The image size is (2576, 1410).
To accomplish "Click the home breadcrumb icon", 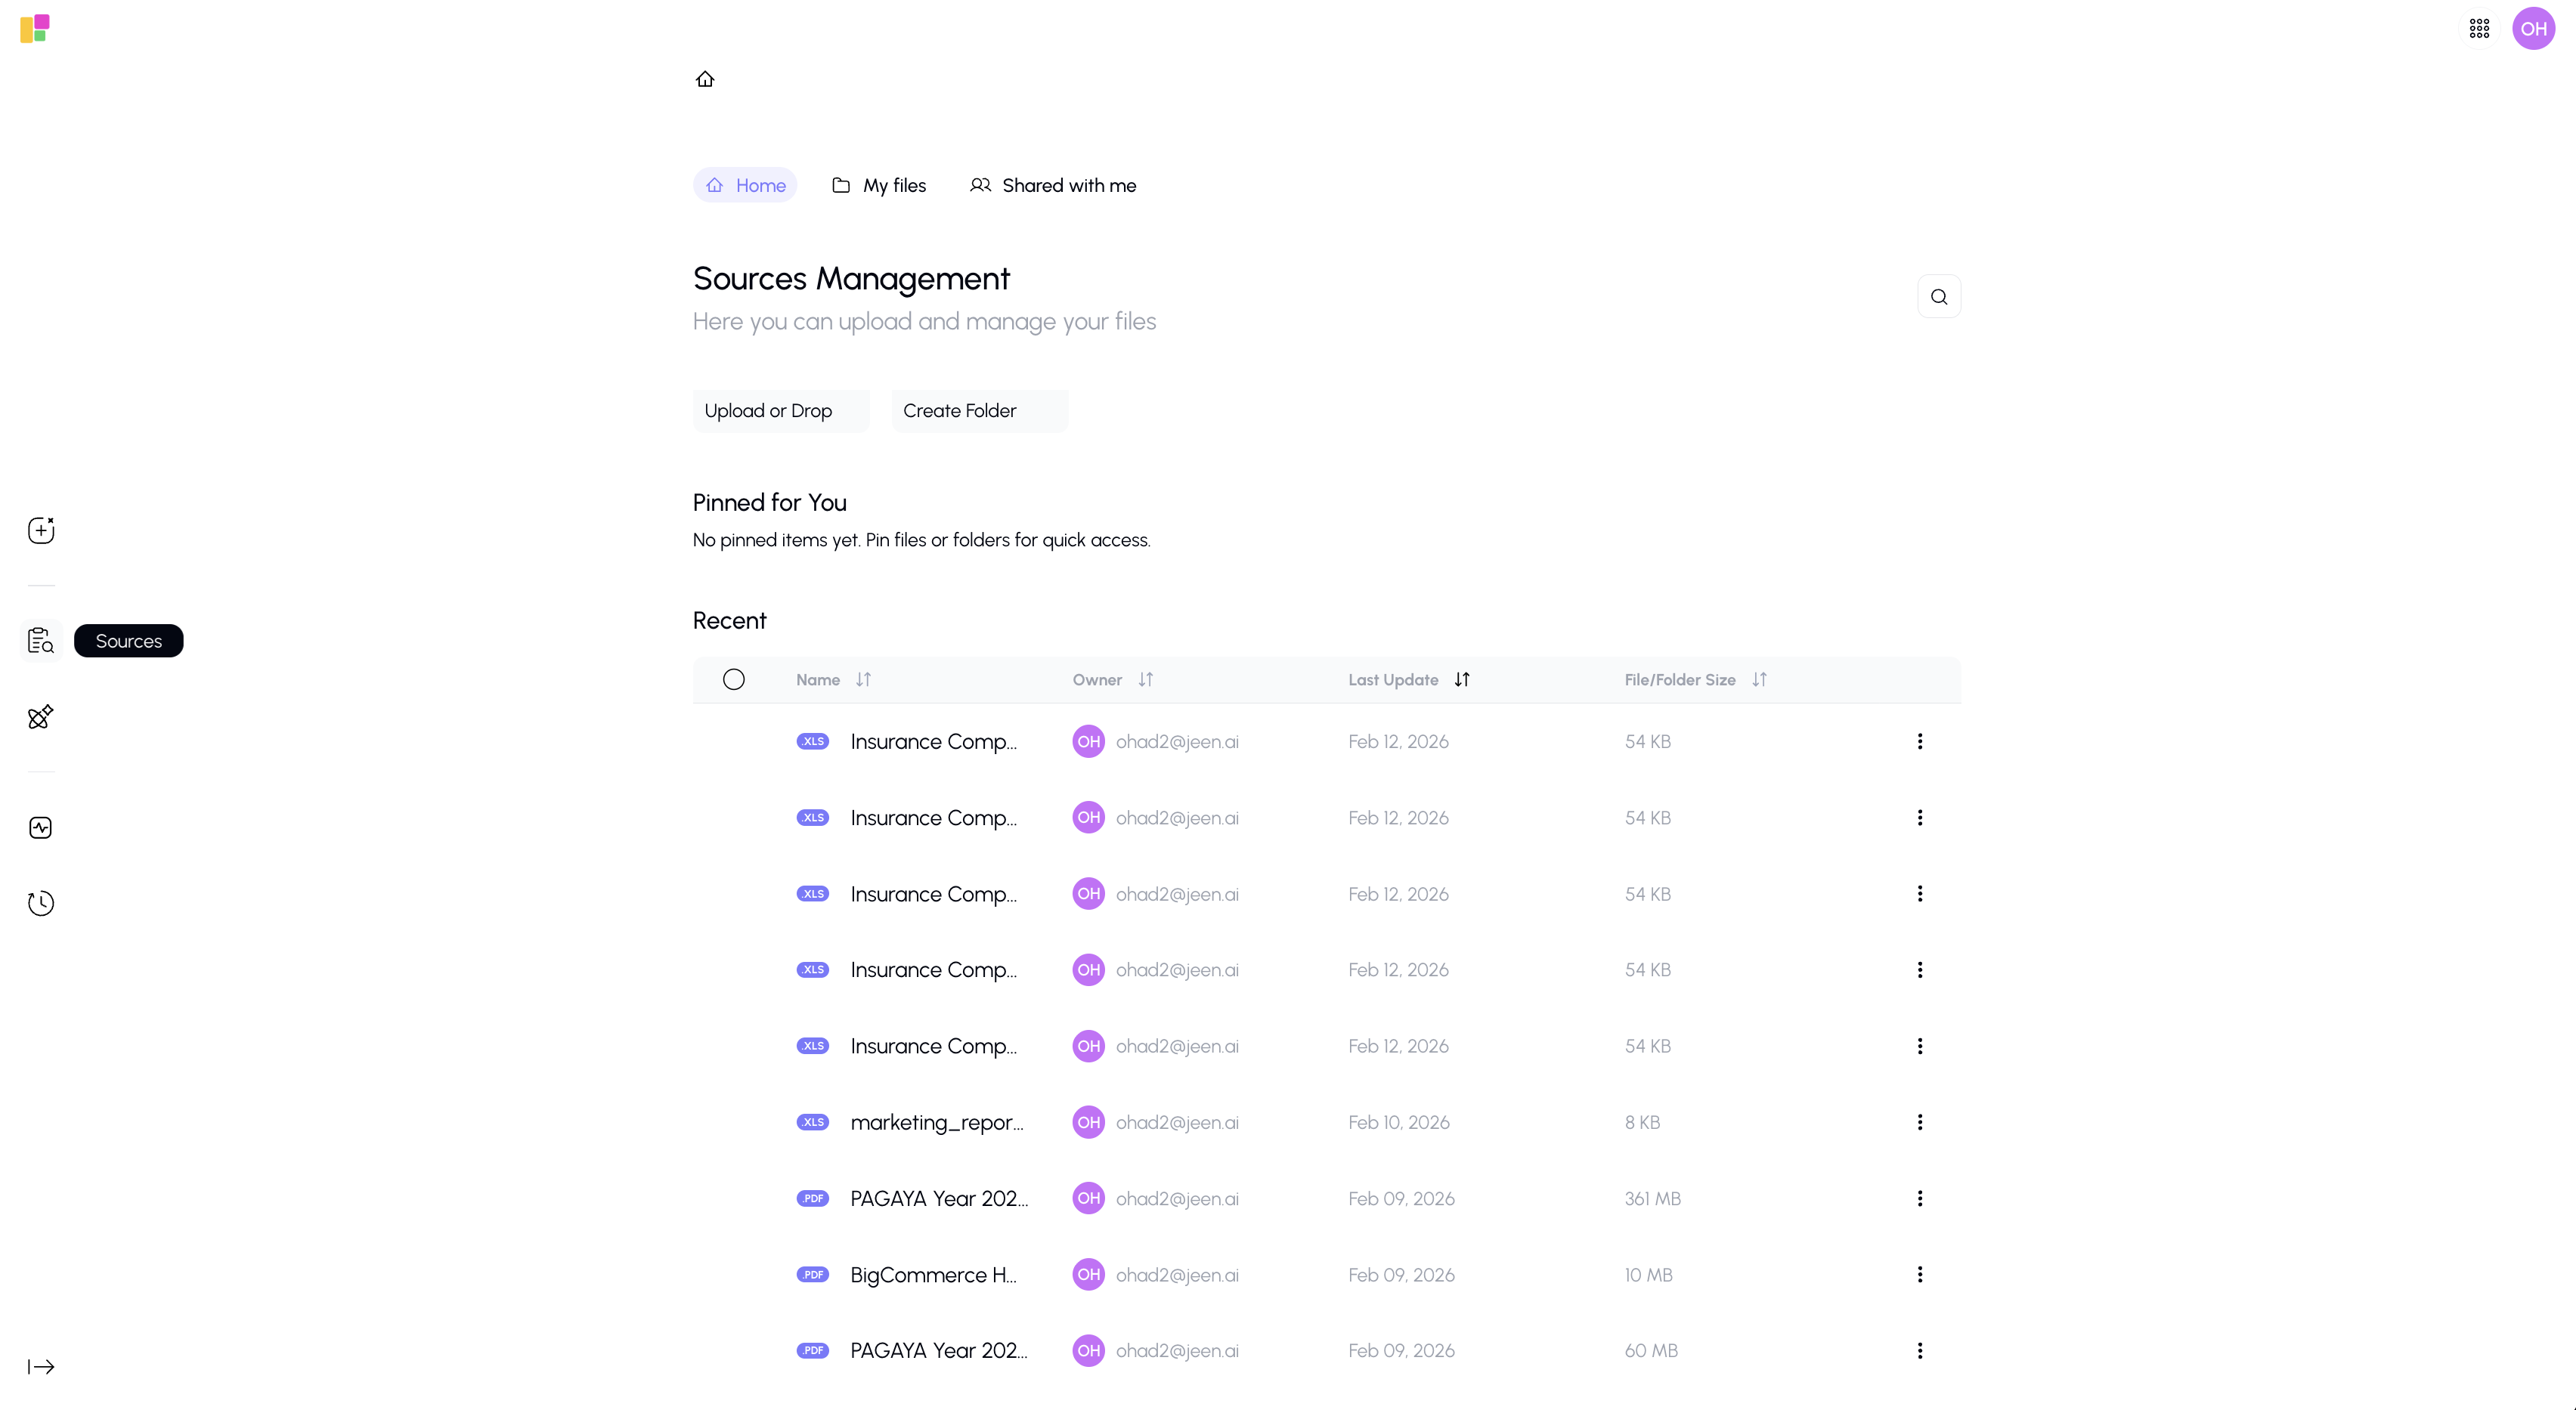I will pyautogui.click(x=705, y=79).
